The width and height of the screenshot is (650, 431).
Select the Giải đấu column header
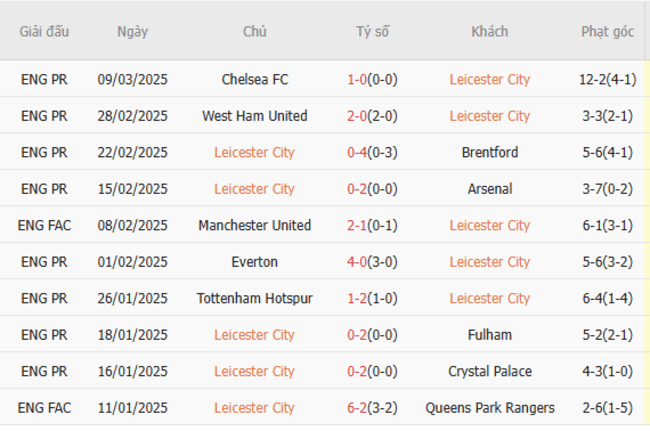(x=44, y=31)
